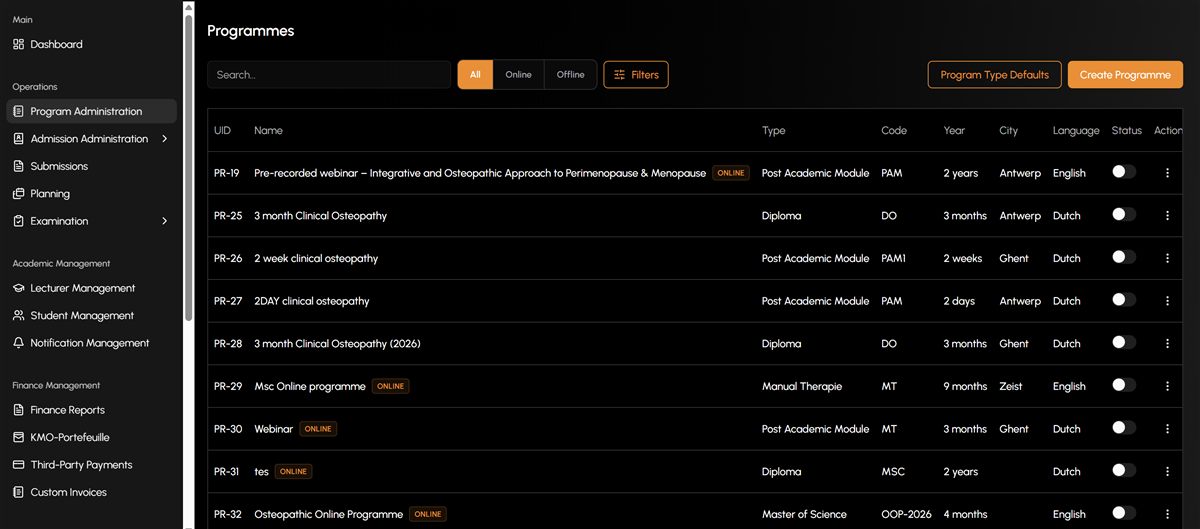Click programme name 3 month Clinical Osteopathy (2026)

tap(337, 344)
